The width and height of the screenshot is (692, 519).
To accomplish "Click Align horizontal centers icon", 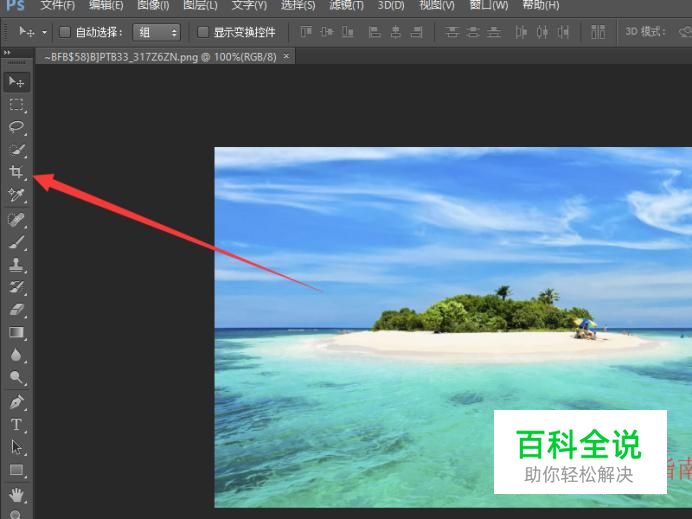I will pyautogui.click(x=396, y=32).
